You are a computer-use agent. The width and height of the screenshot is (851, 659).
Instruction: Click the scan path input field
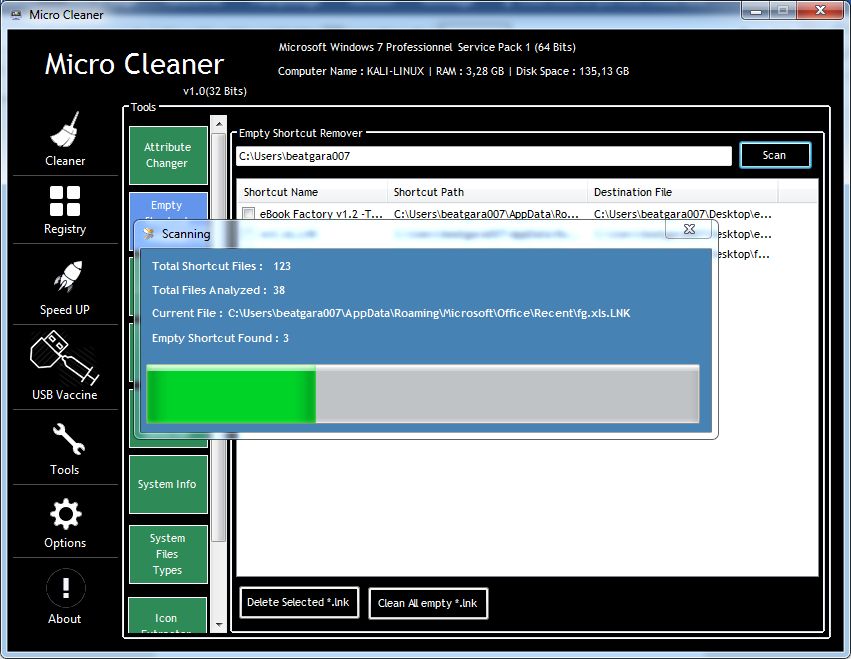click(x=484, y=156)
